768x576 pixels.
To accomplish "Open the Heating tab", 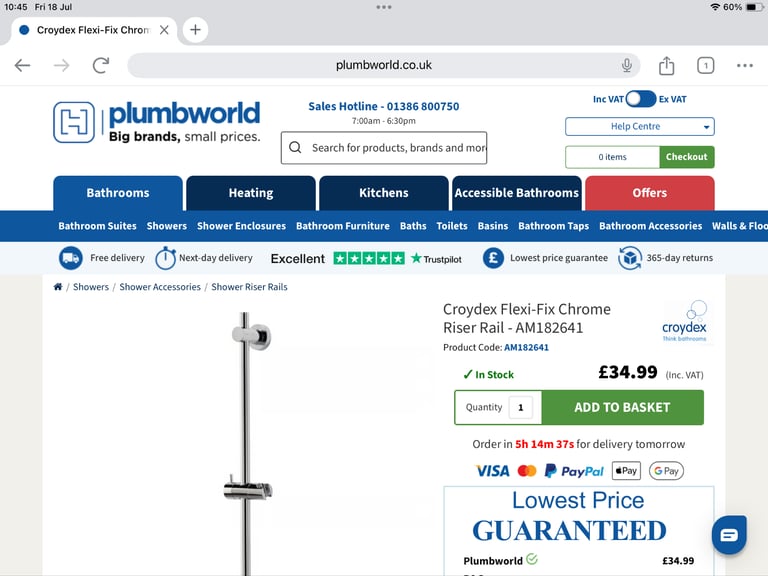I will [x=251, y=193].
